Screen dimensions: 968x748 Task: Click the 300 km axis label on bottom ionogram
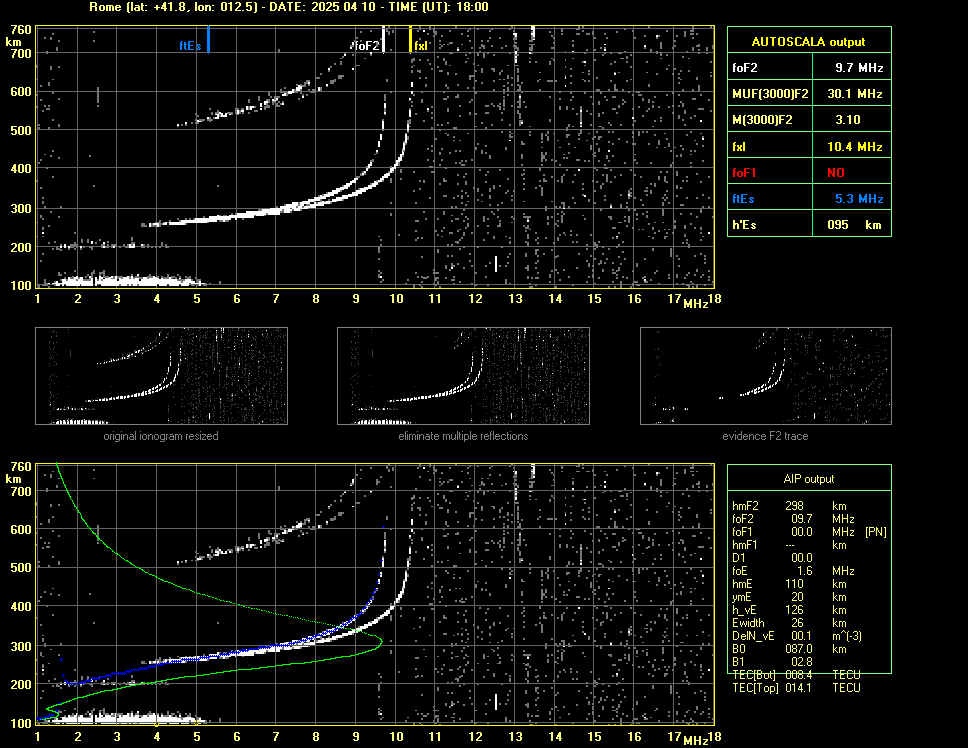(x=20, y=646)
